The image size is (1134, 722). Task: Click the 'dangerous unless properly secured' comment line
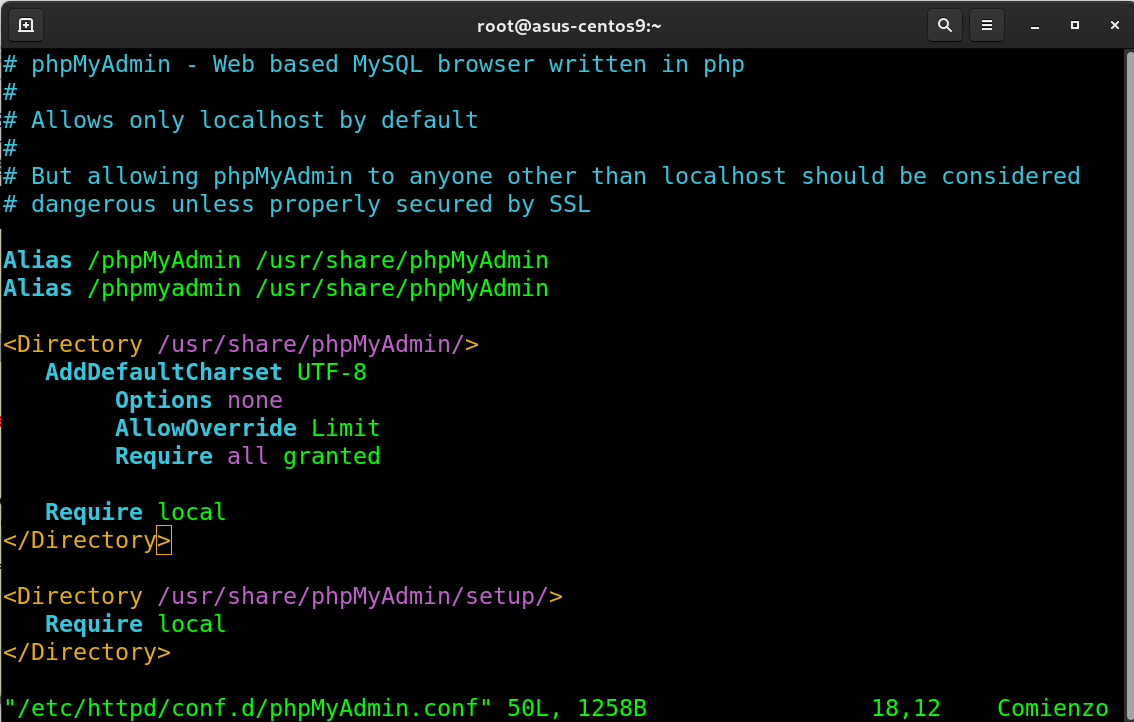coord(297,204)
